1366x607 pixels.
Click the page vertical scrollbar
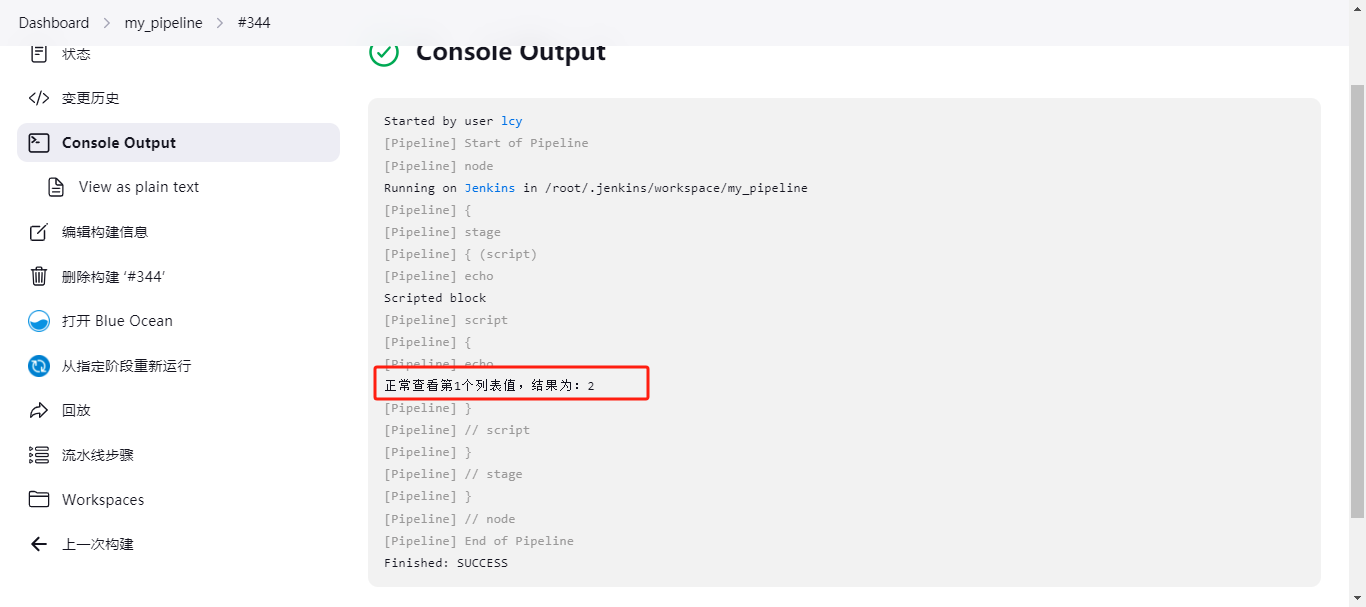(1357, 300)
